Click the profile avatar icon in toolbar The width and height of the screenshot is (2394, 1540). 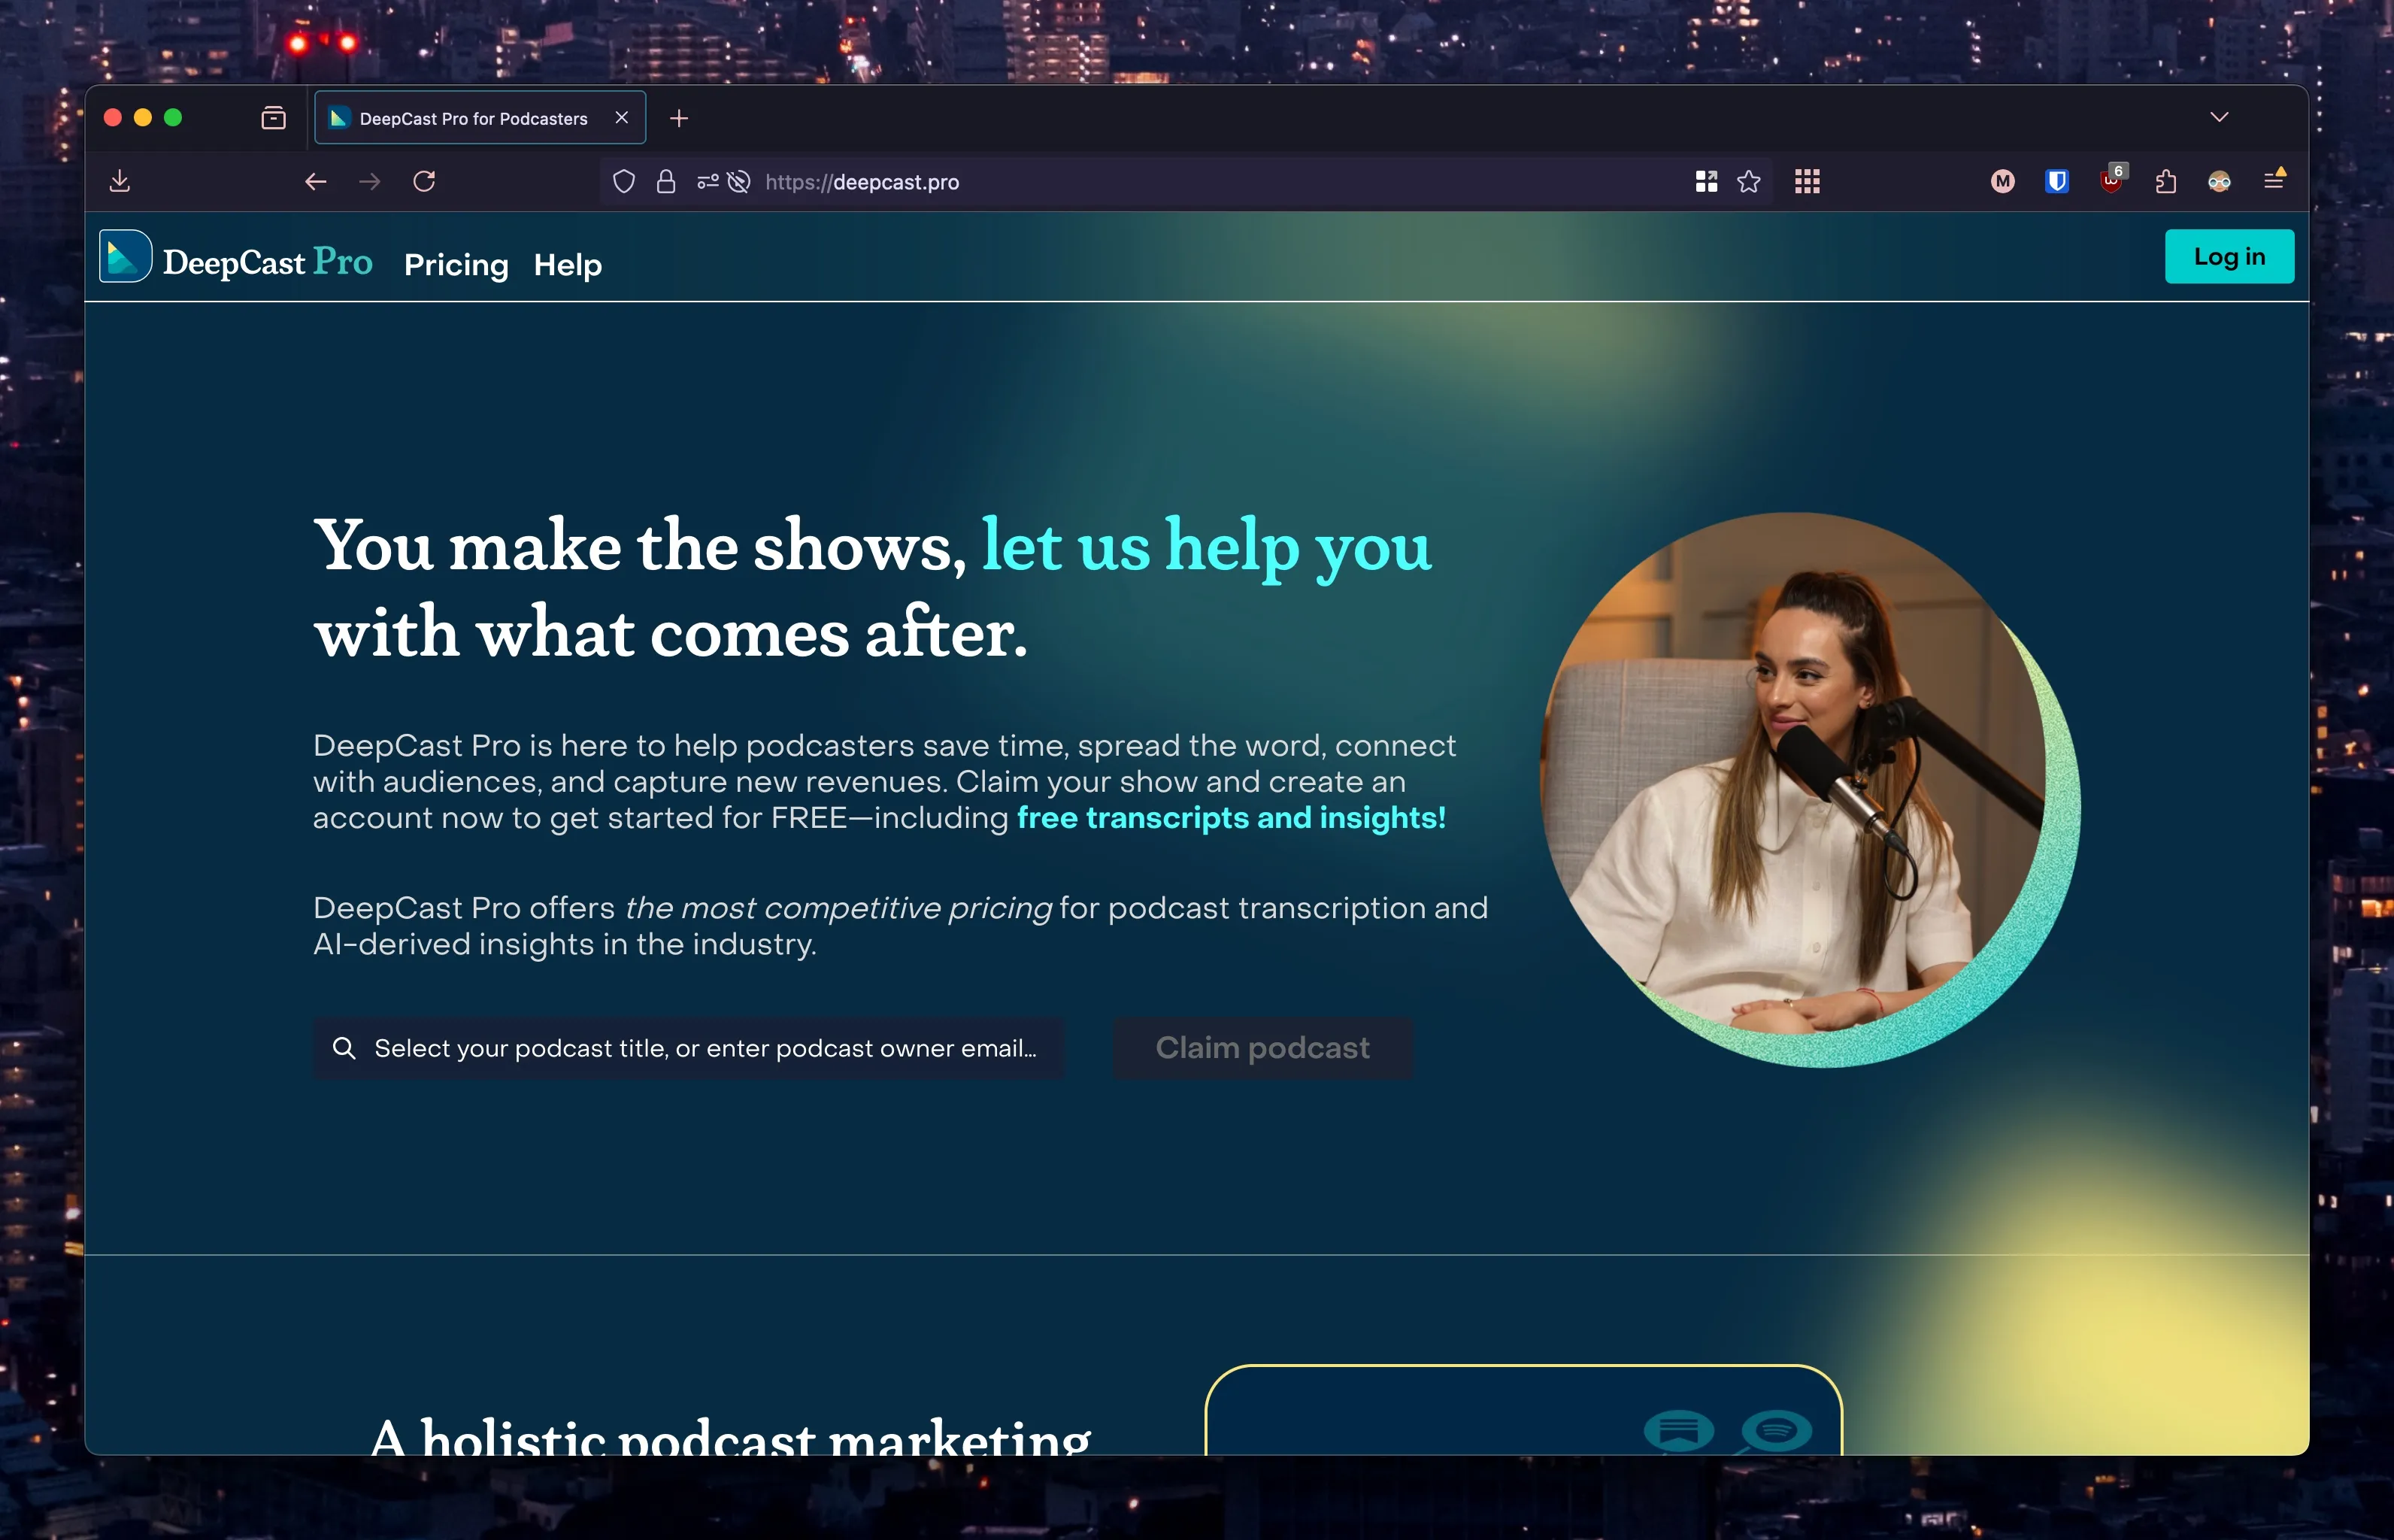click(x=2218, y=181)
